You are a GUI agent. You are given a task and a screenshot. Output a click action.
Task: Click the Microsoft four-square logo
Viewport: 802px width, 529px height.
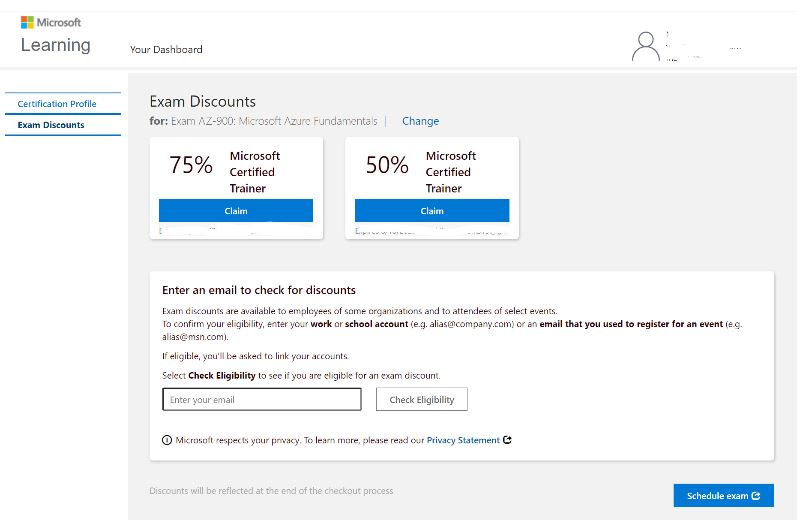[27, 23]
